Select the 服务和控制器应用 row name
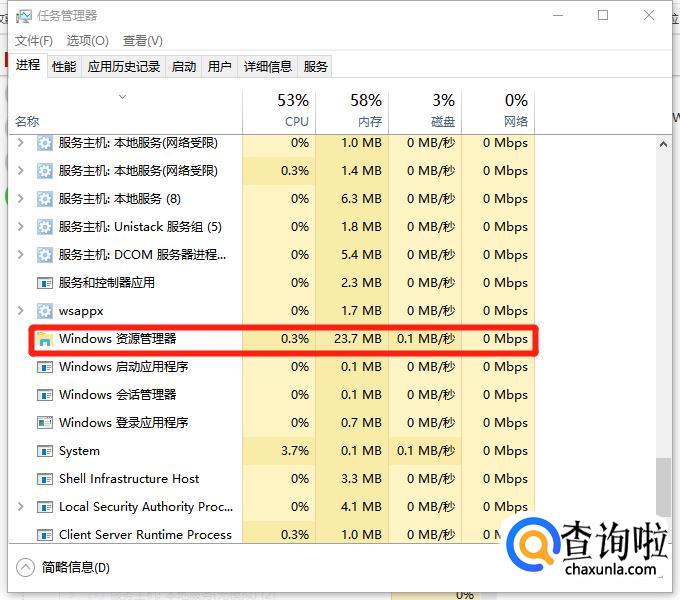This screenshot has width=680, height=600. click(x=107, y=283)
